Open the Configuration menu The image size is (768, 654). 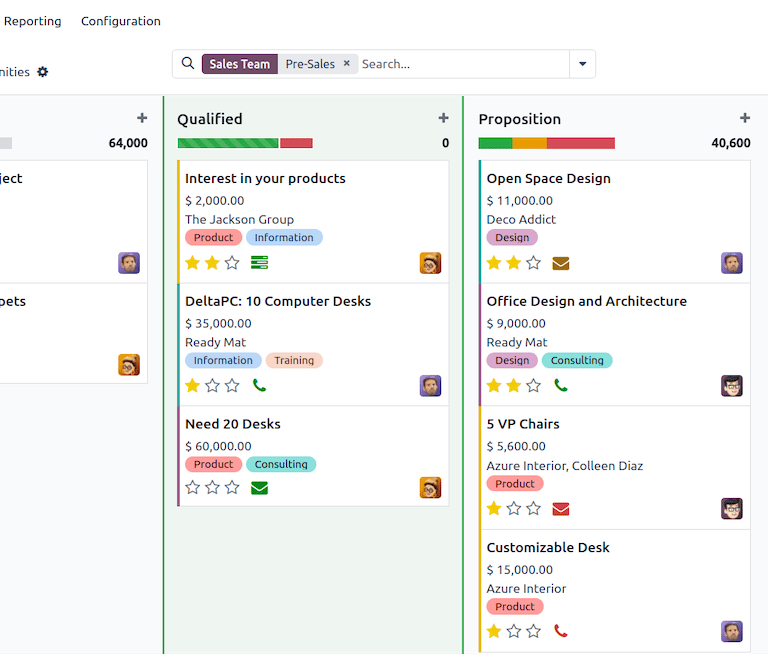[x=120, y=21]
